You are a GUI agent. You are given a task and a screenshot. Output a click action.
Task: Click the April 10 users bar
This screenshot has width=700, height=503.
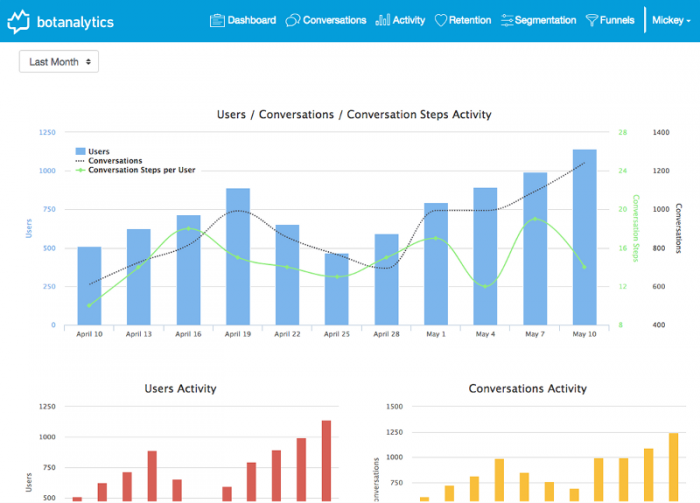coord(89,286)
